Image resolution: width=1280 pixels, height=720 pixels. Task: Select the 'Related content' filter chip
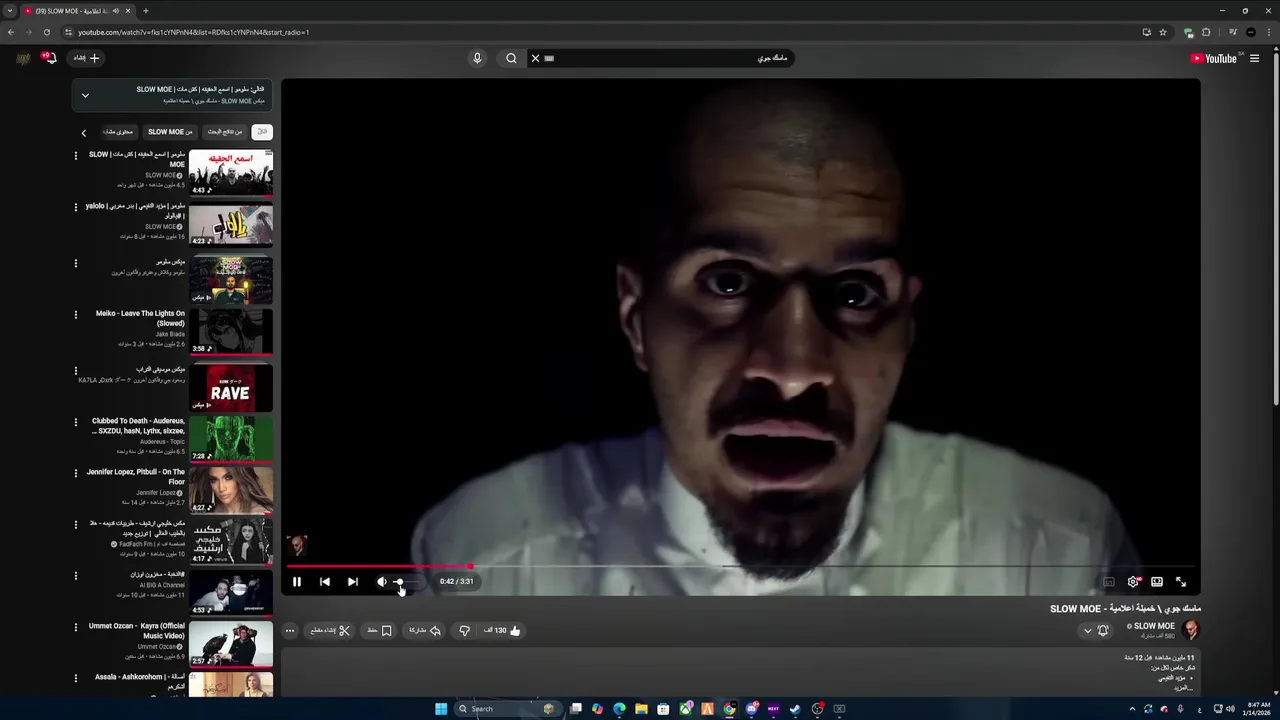118,132
